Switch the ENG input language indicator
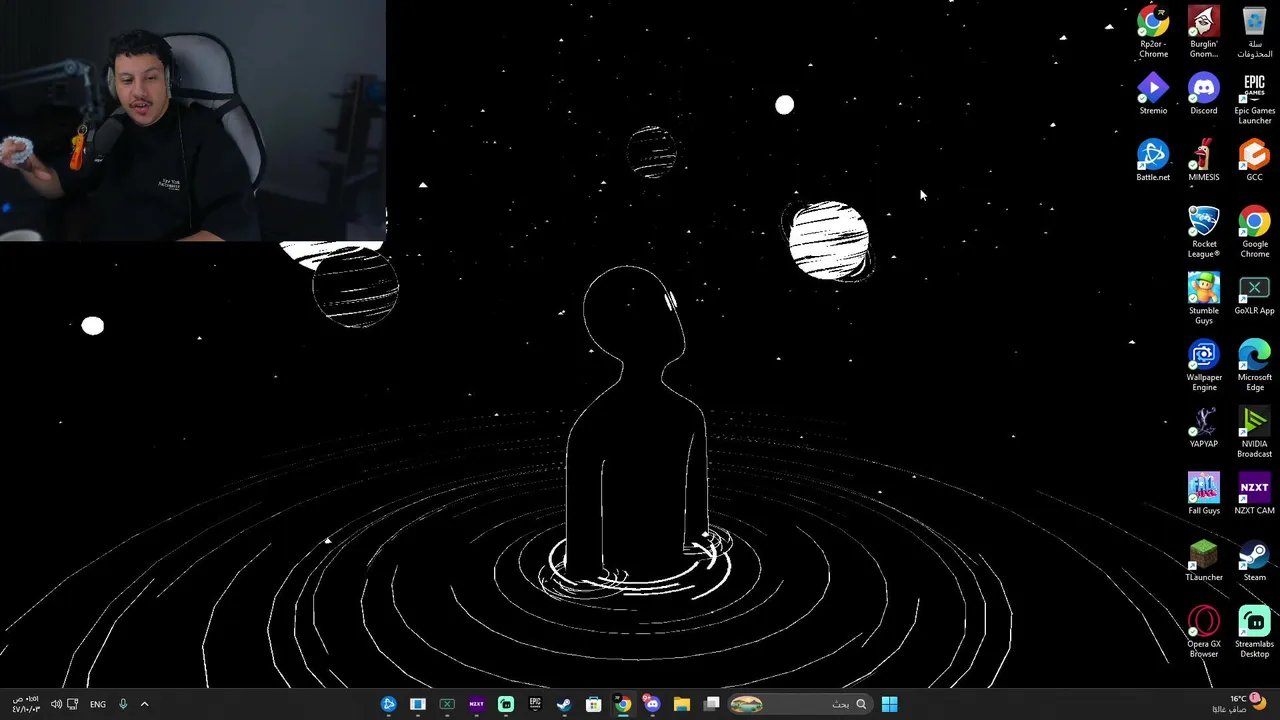The height and width of the screenshot is (720, 1280). pos(98,704)
